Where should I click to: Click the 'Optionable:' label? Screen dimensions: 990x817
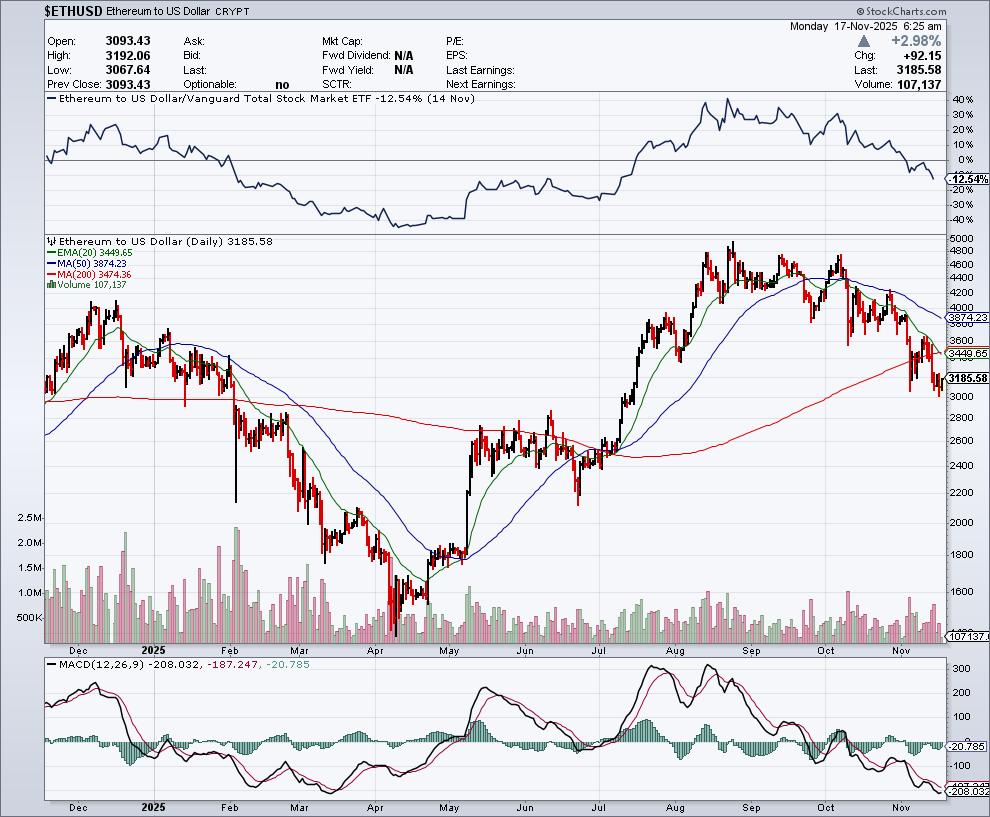[x=210, y=85]
